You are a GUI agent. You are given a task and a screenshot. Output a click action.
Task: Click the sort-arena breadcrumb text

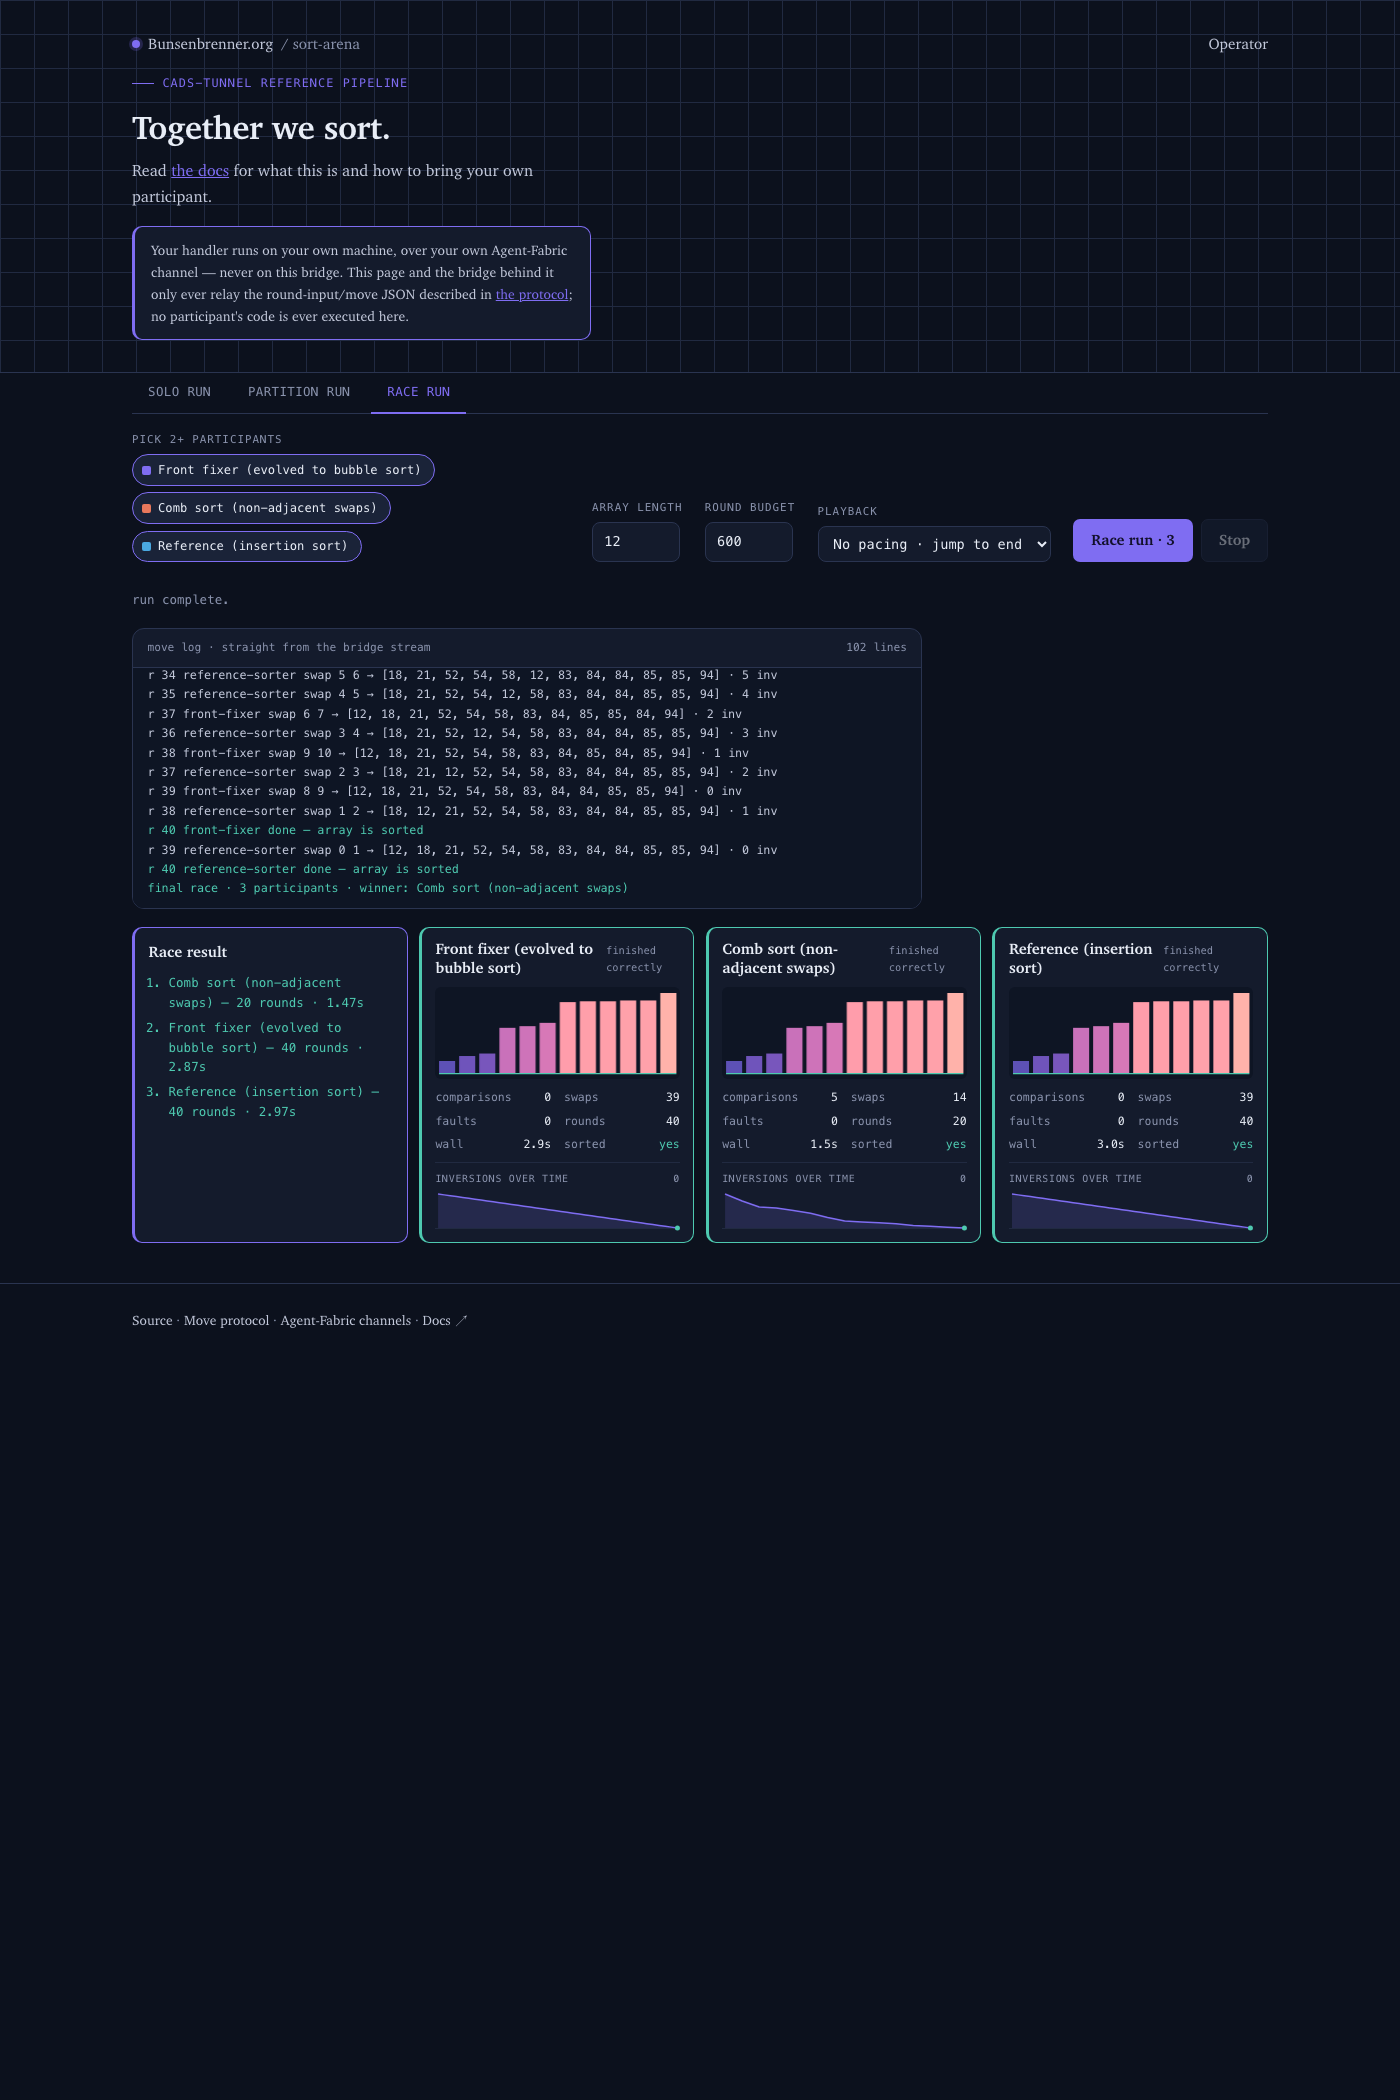coord(326,44)
